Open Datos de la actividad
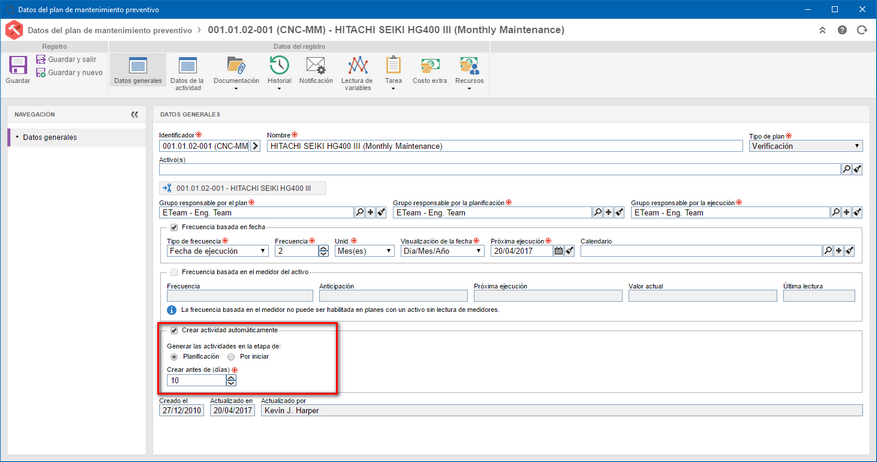Image resolution: width=877 pixels, height=462 pixels. (187, 73)
